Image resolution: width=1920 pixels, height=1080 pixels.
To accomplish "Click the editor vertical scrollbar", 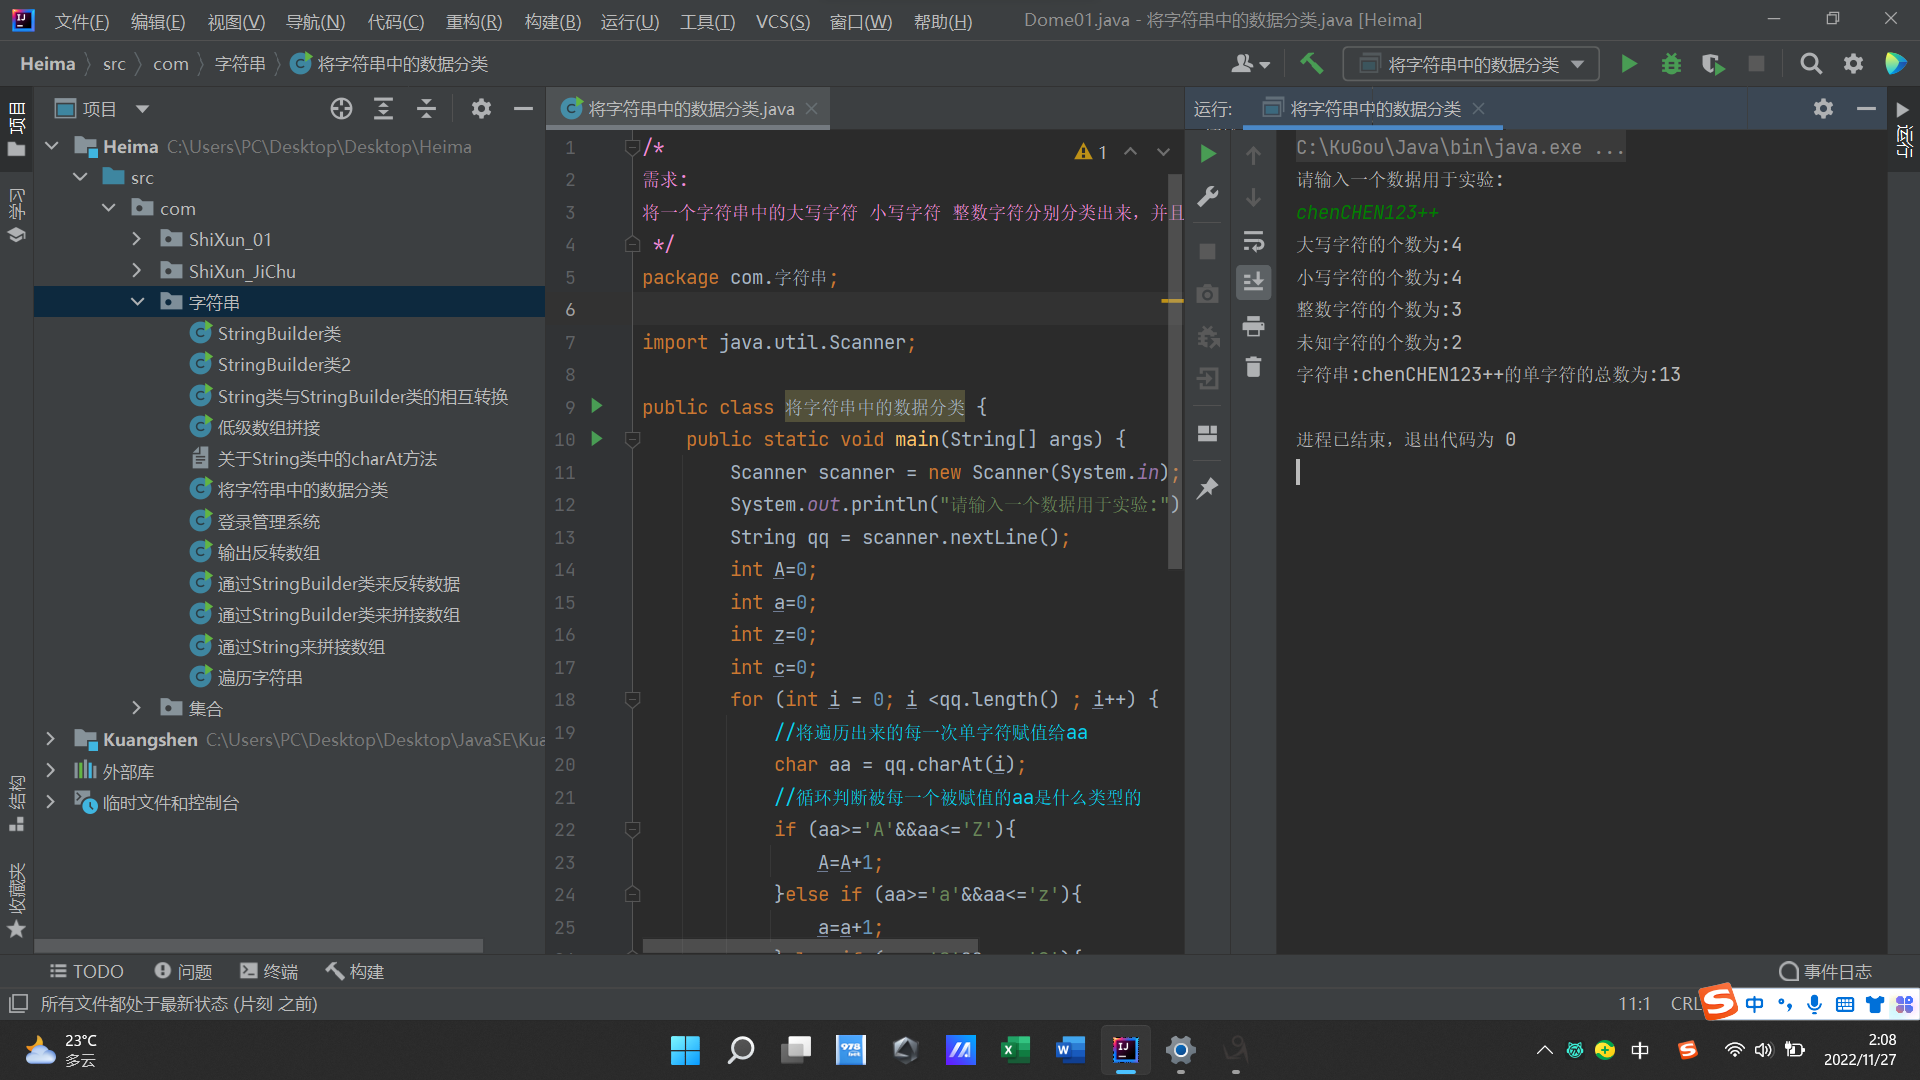I will coord(1175,400).
